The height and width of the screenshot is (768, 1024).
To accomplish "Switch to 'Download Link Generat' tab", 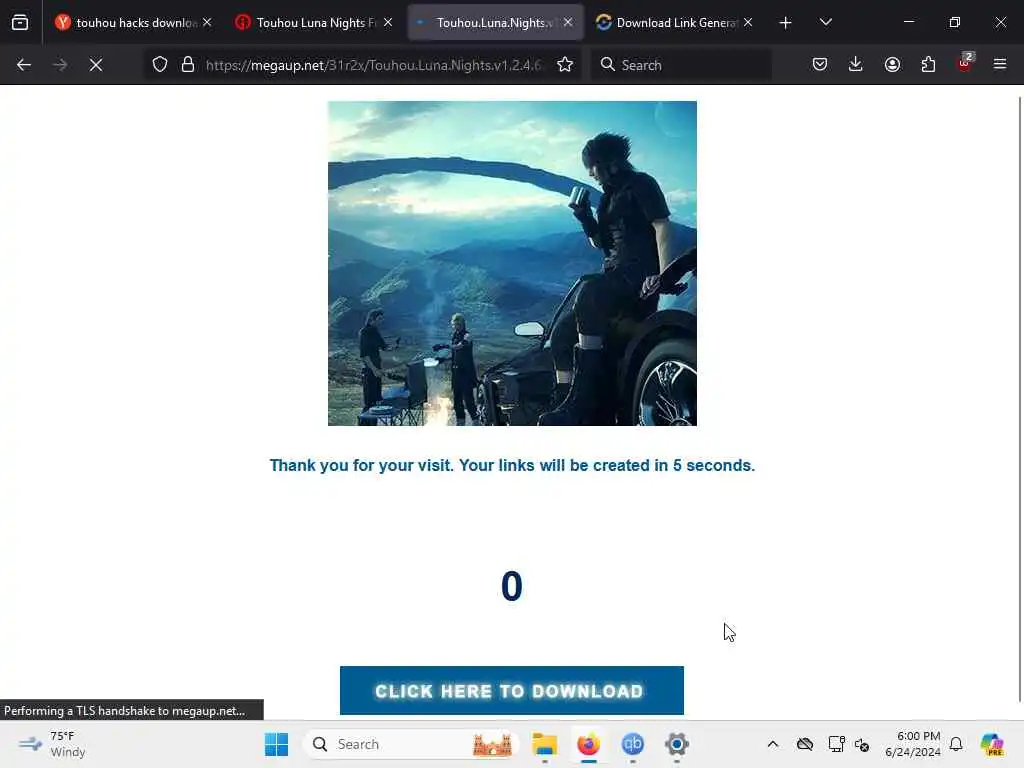I will click(675, 23).
